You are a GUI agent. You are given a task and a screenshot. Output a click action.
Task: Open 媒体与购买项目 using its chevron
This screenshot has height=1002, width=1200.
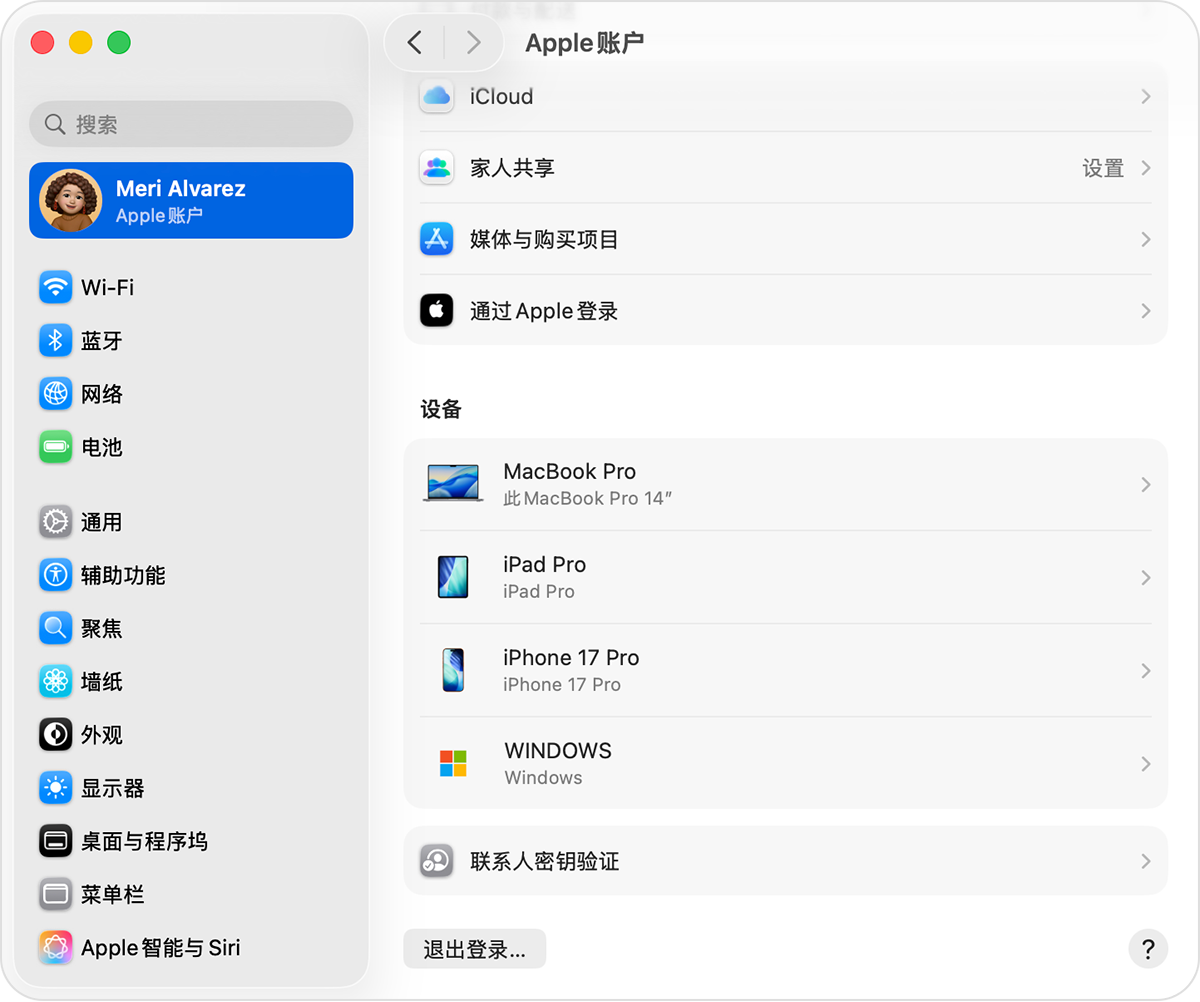point(1145,239)
